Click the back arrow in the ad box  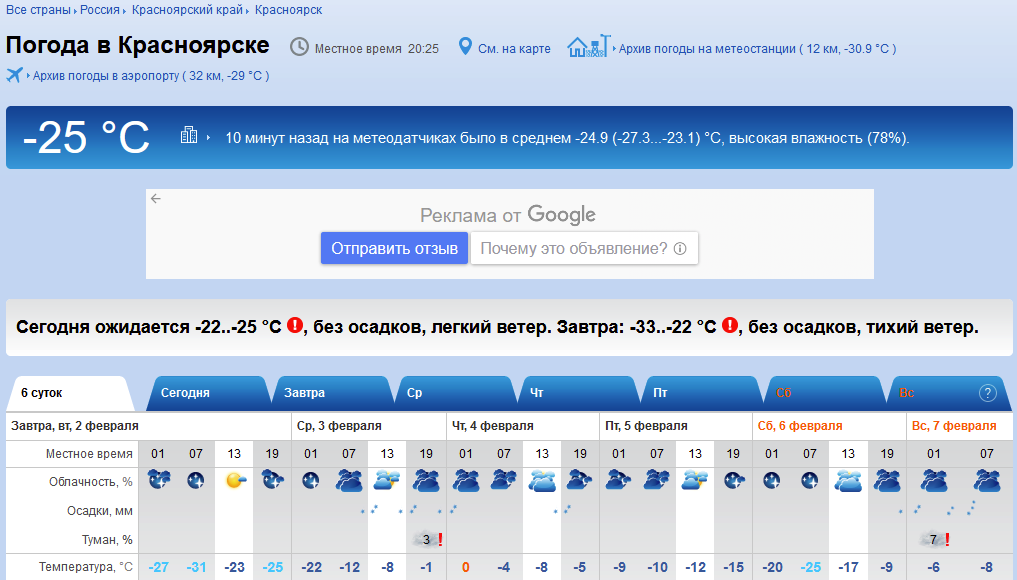pos(156,198)
